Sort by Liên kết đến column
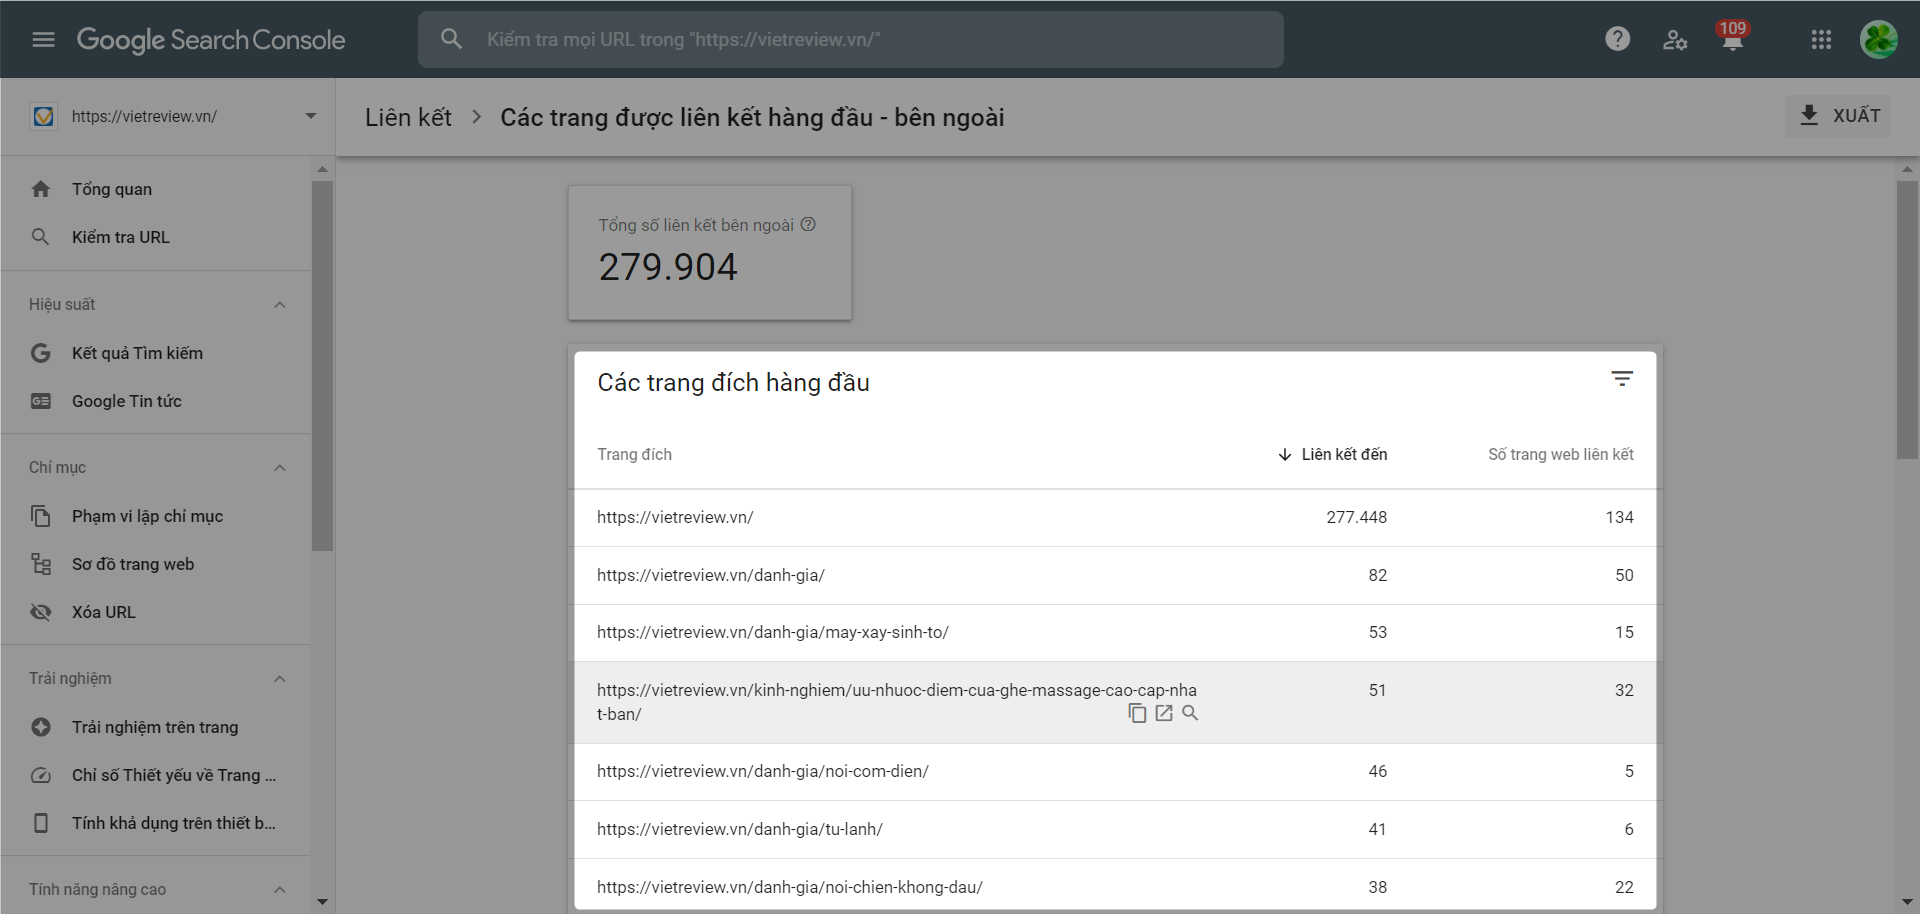Image resolution: width=1920 pixels, height=914 pixels. (1332, 455)
